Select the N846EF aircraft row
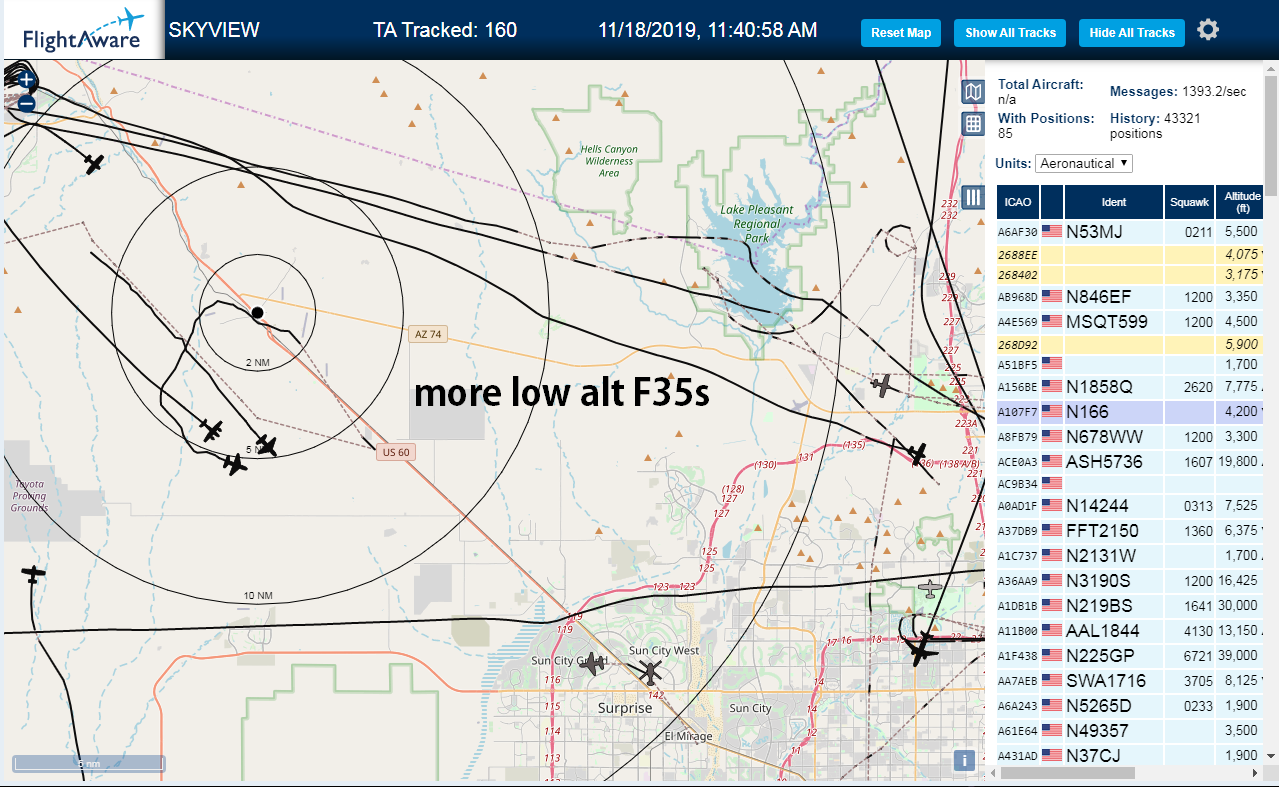The height and width of the screenshot is (787, 1279). click(x=1130, y=296)
